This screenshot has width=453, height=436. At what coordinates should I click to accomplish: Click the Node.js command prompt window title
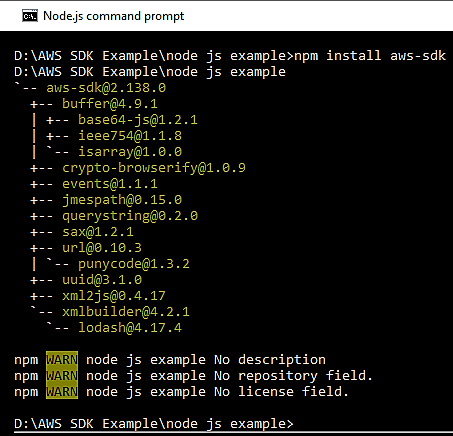coord(114,16)
